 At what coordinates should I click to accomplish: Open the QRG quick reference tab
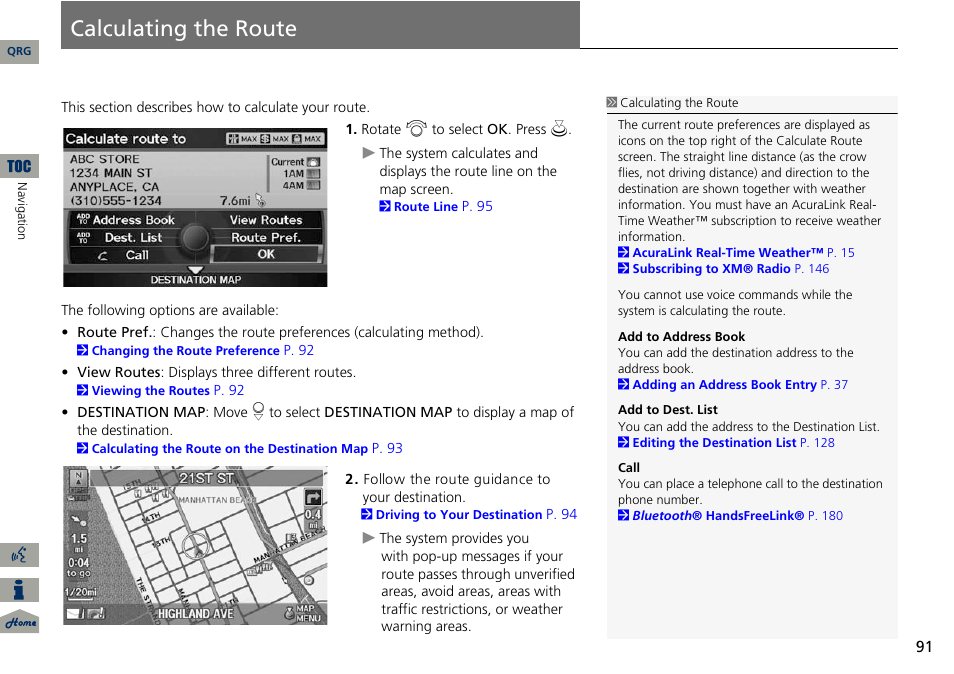pos(19,51)
